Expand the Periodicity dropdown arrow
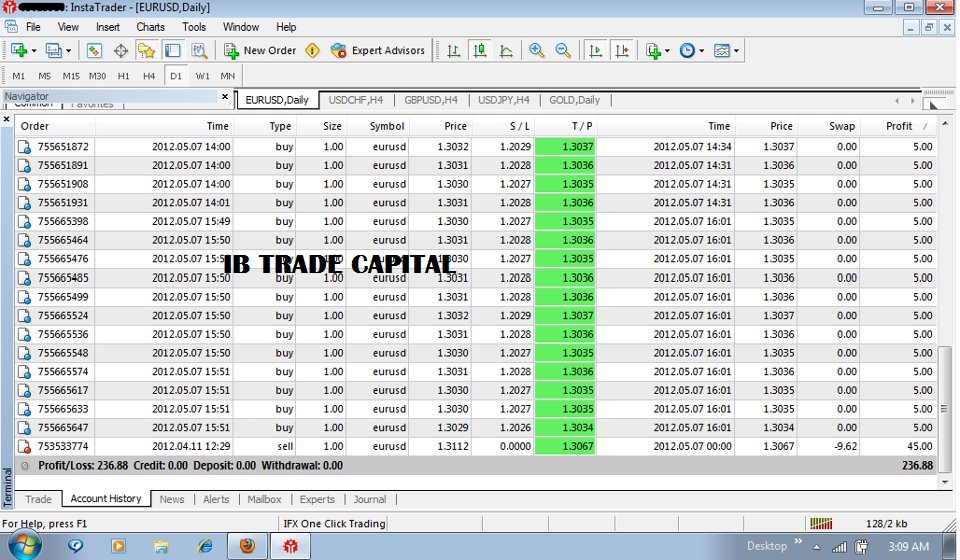 pyautogui.click(x=702, y=51)
